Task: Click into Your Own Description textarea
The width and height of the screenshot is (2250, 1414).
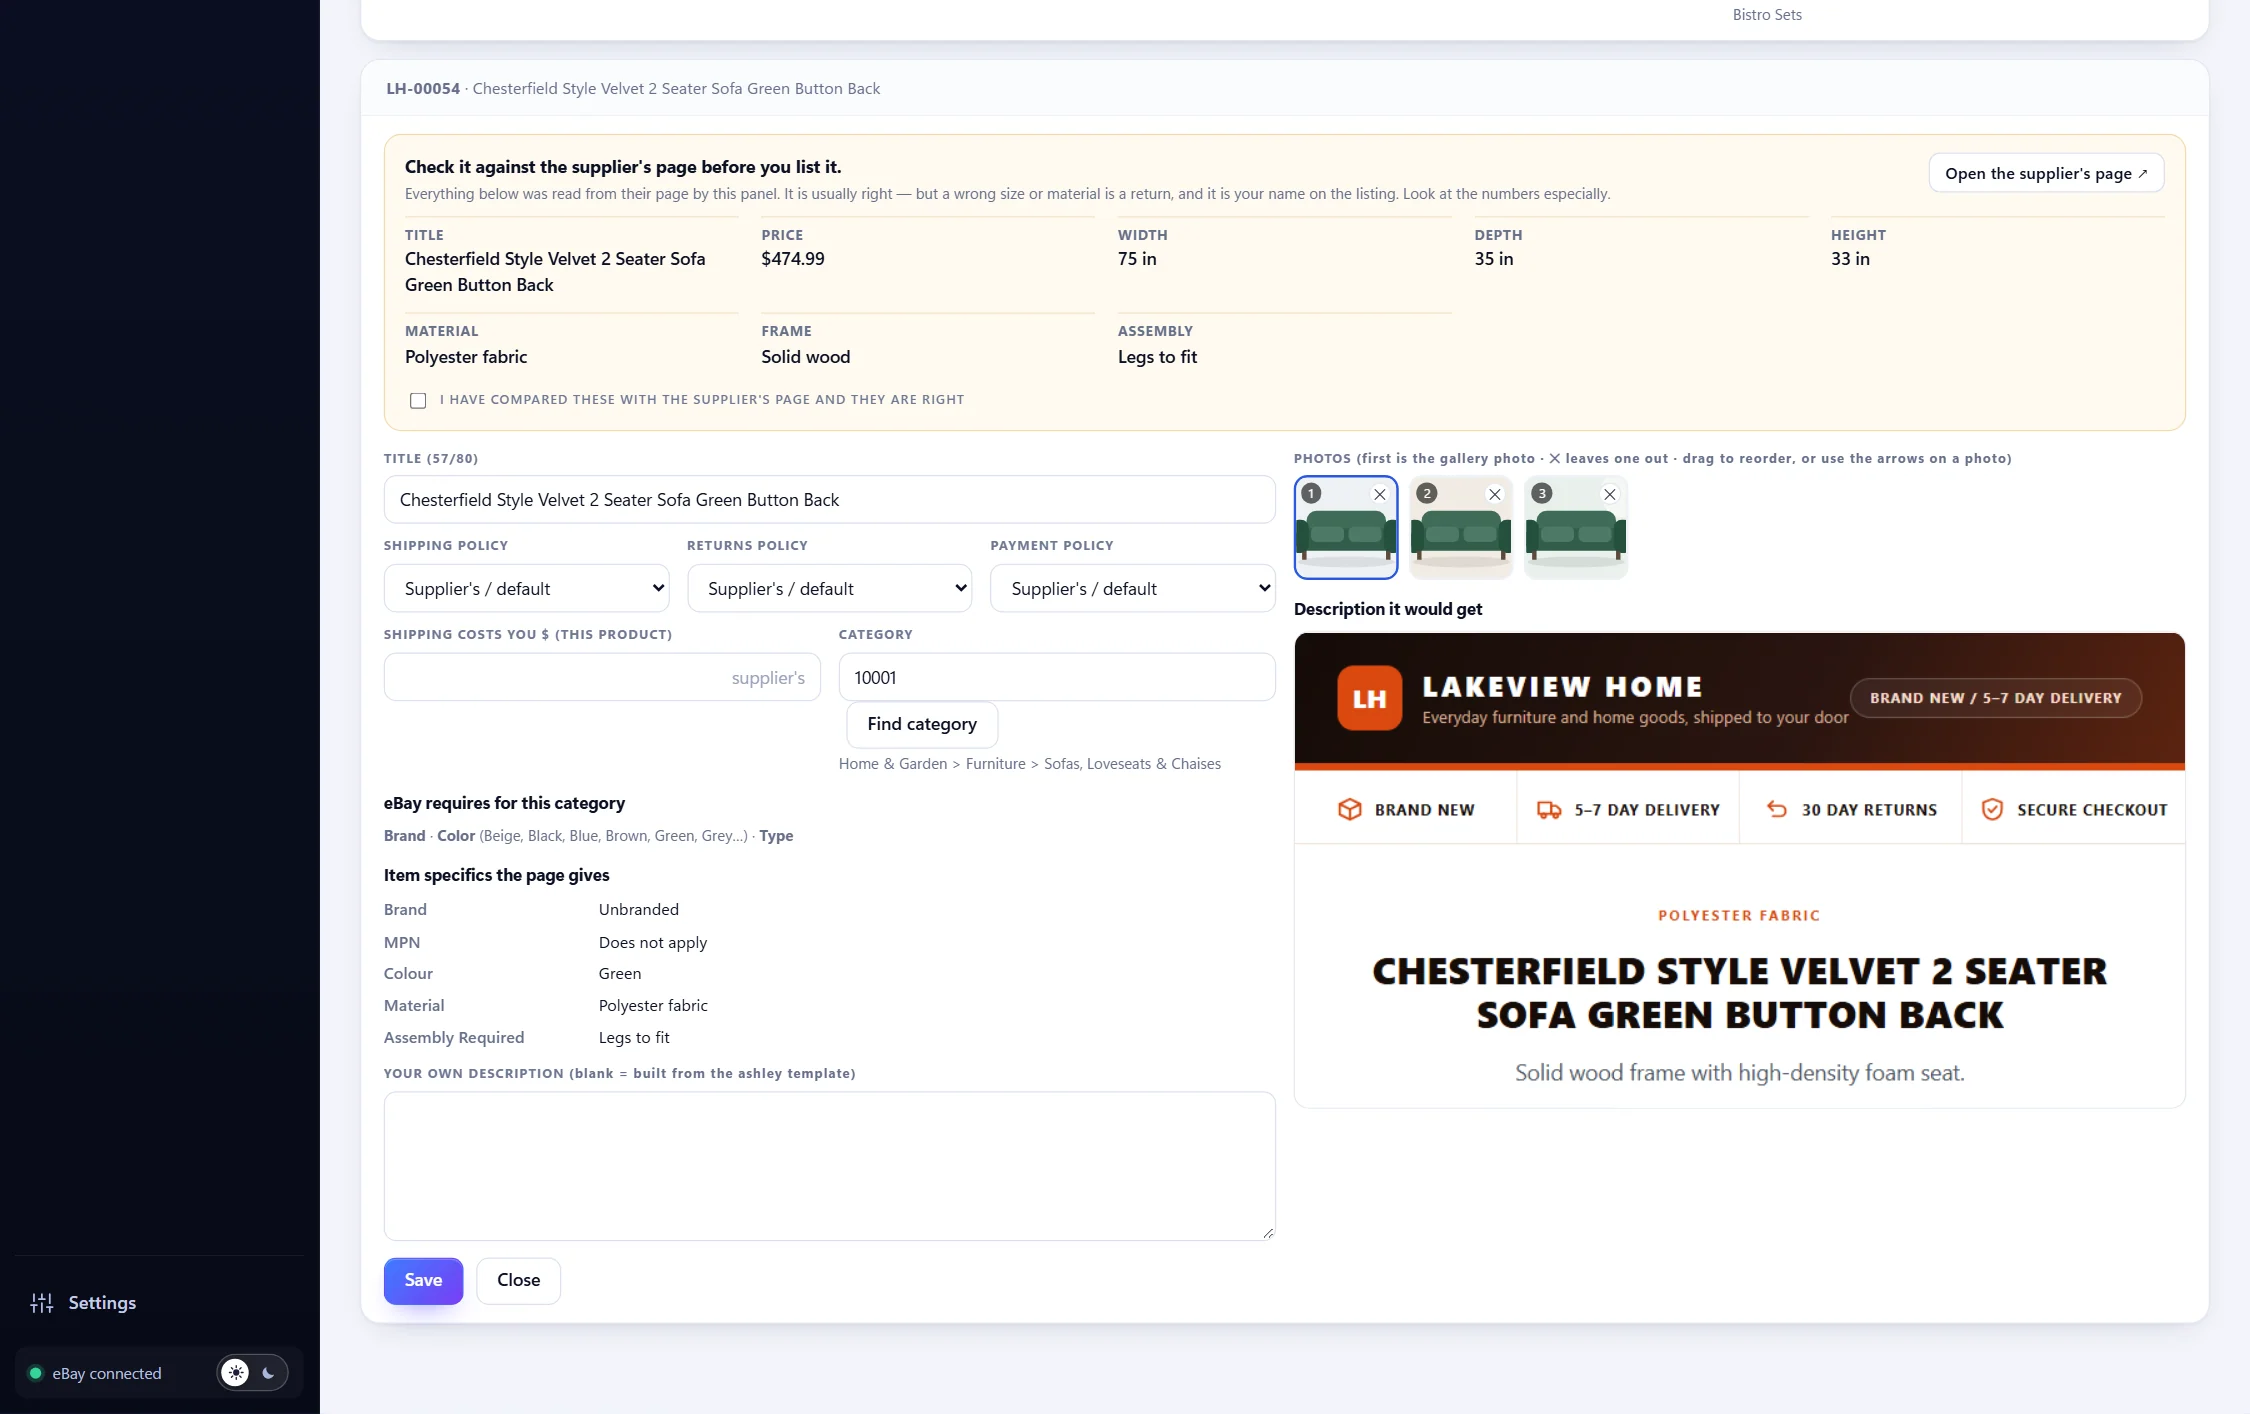Action: pos(829,1166)
